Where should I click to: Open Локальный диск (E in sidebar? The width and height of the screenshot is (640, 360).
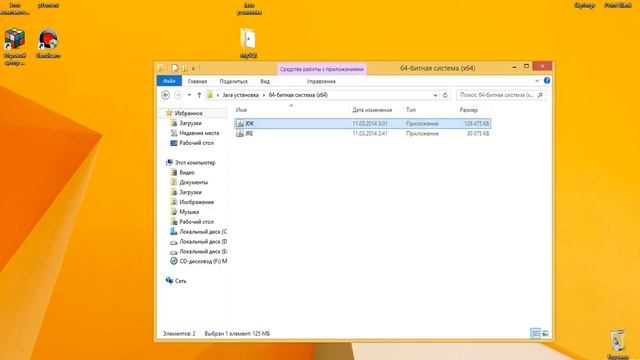(203, 251)
